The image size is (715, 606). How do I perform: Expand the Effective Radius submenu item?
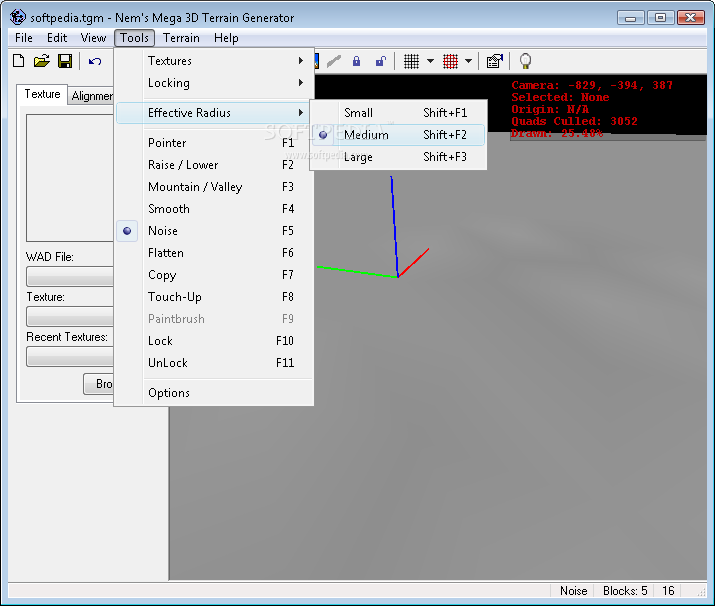(214, 113)
